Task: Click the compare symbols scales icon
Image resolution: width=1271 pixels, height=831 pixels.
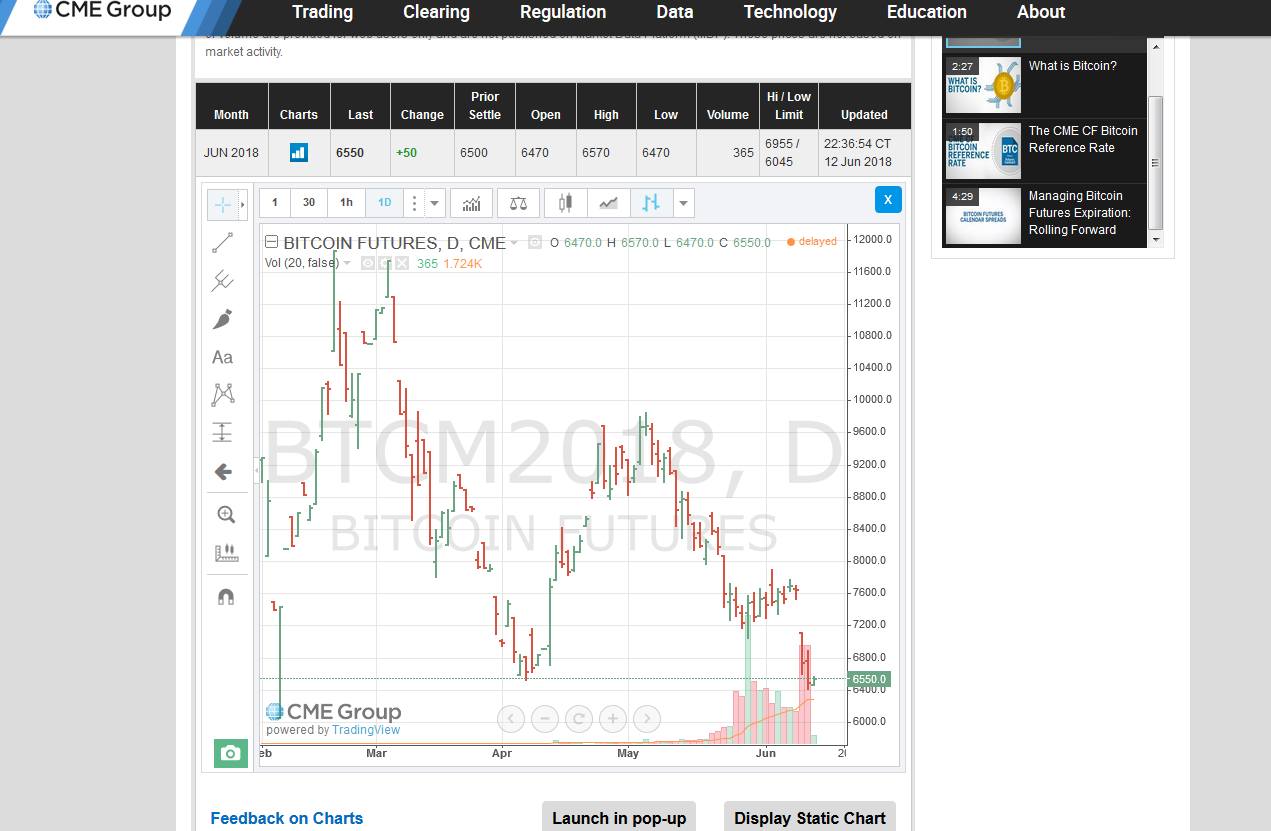Action: 518,203
